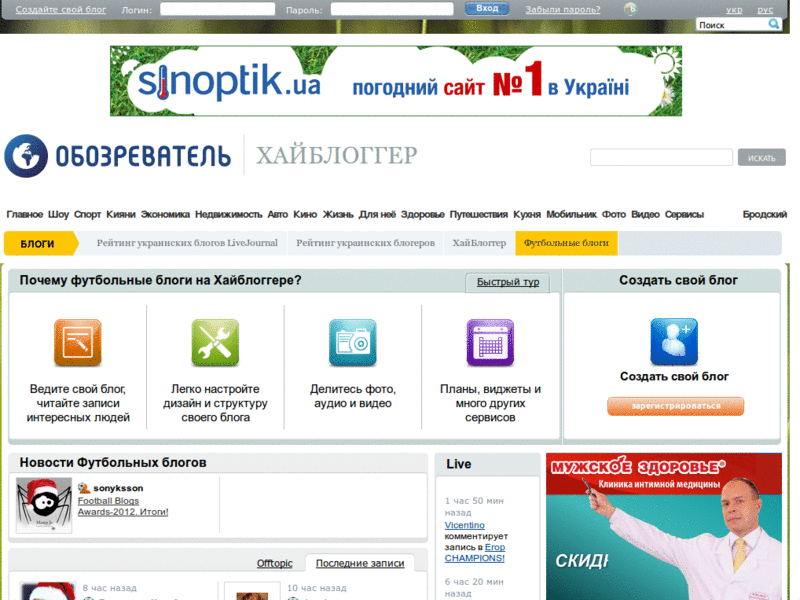Click the Obozrevatel globe logo
The height and width of the screenshot is (600, 800).
pos(26,156)
